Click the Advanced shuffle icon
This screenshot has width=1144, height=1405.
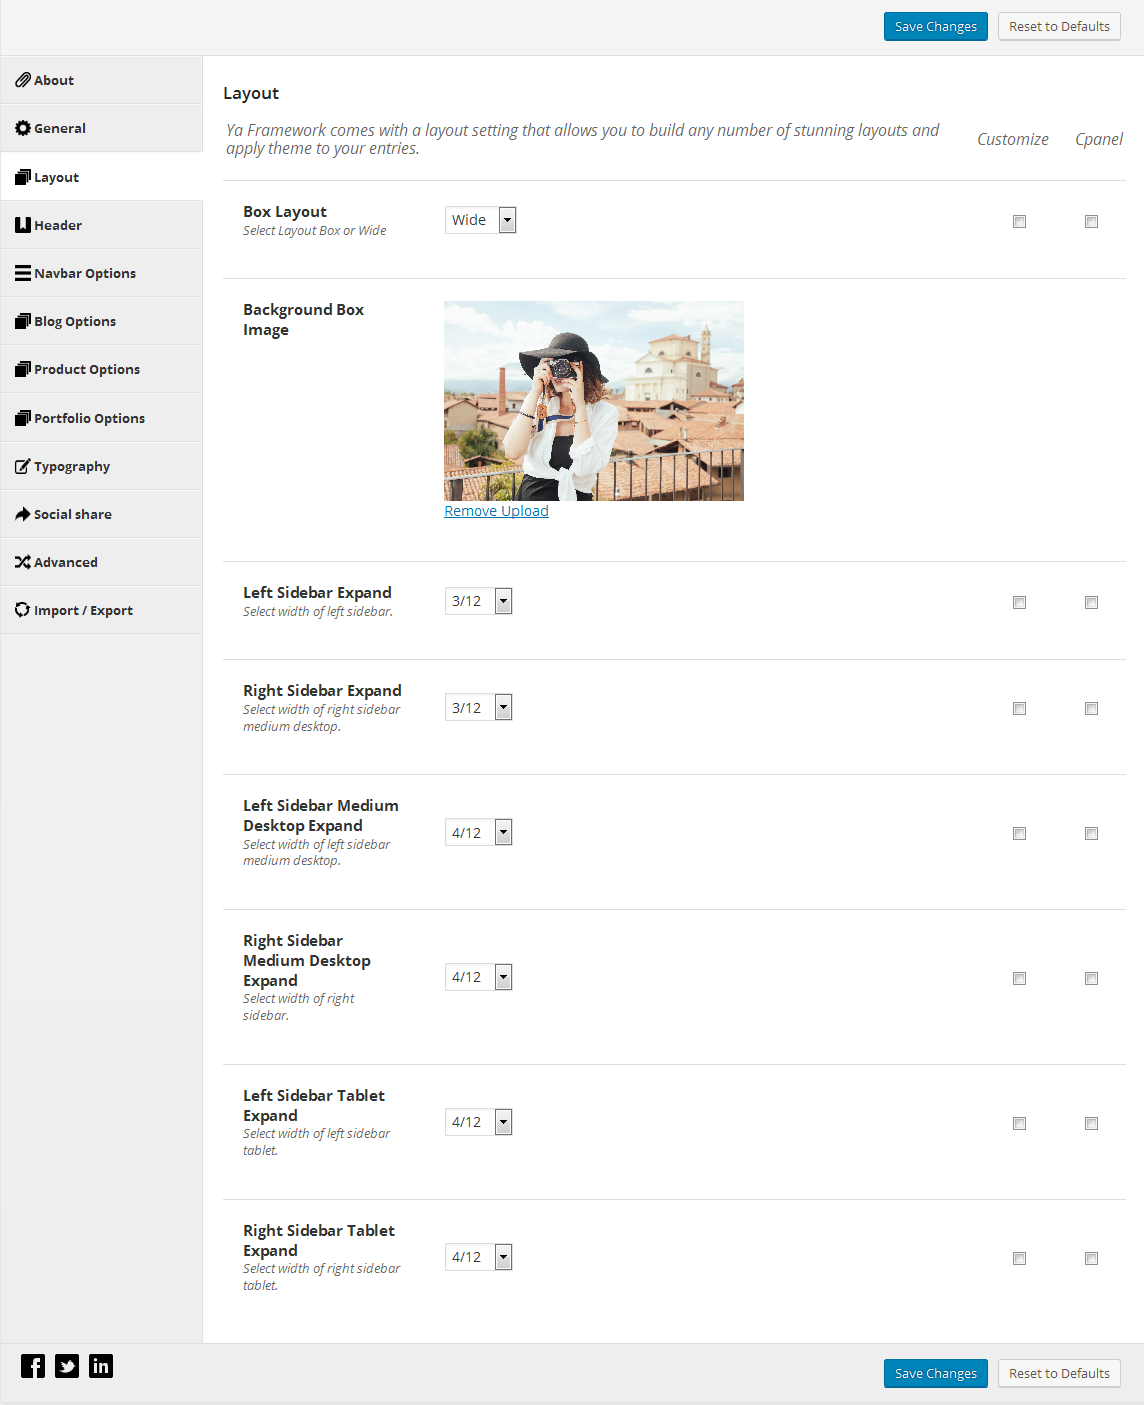point(23,562)
